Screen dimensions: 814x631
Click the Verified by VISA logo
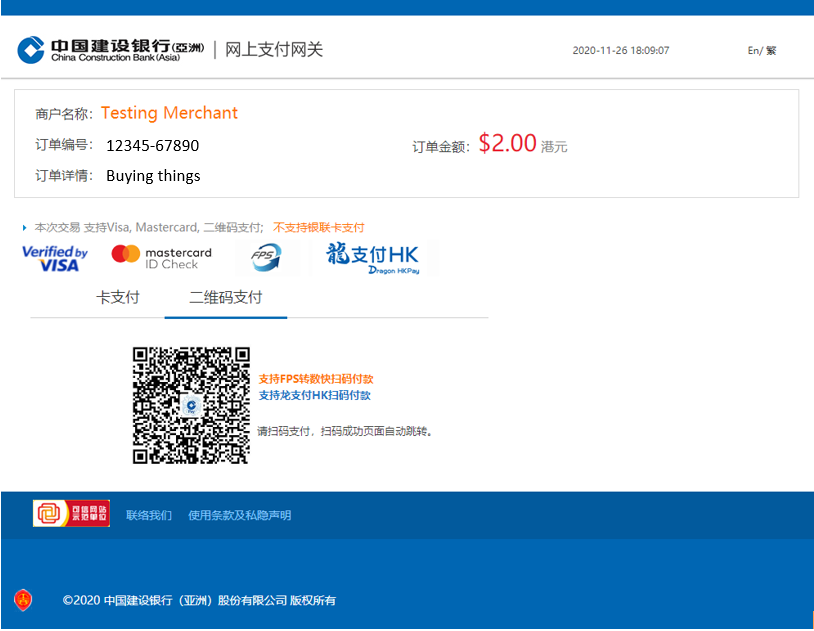coord(55,258)
